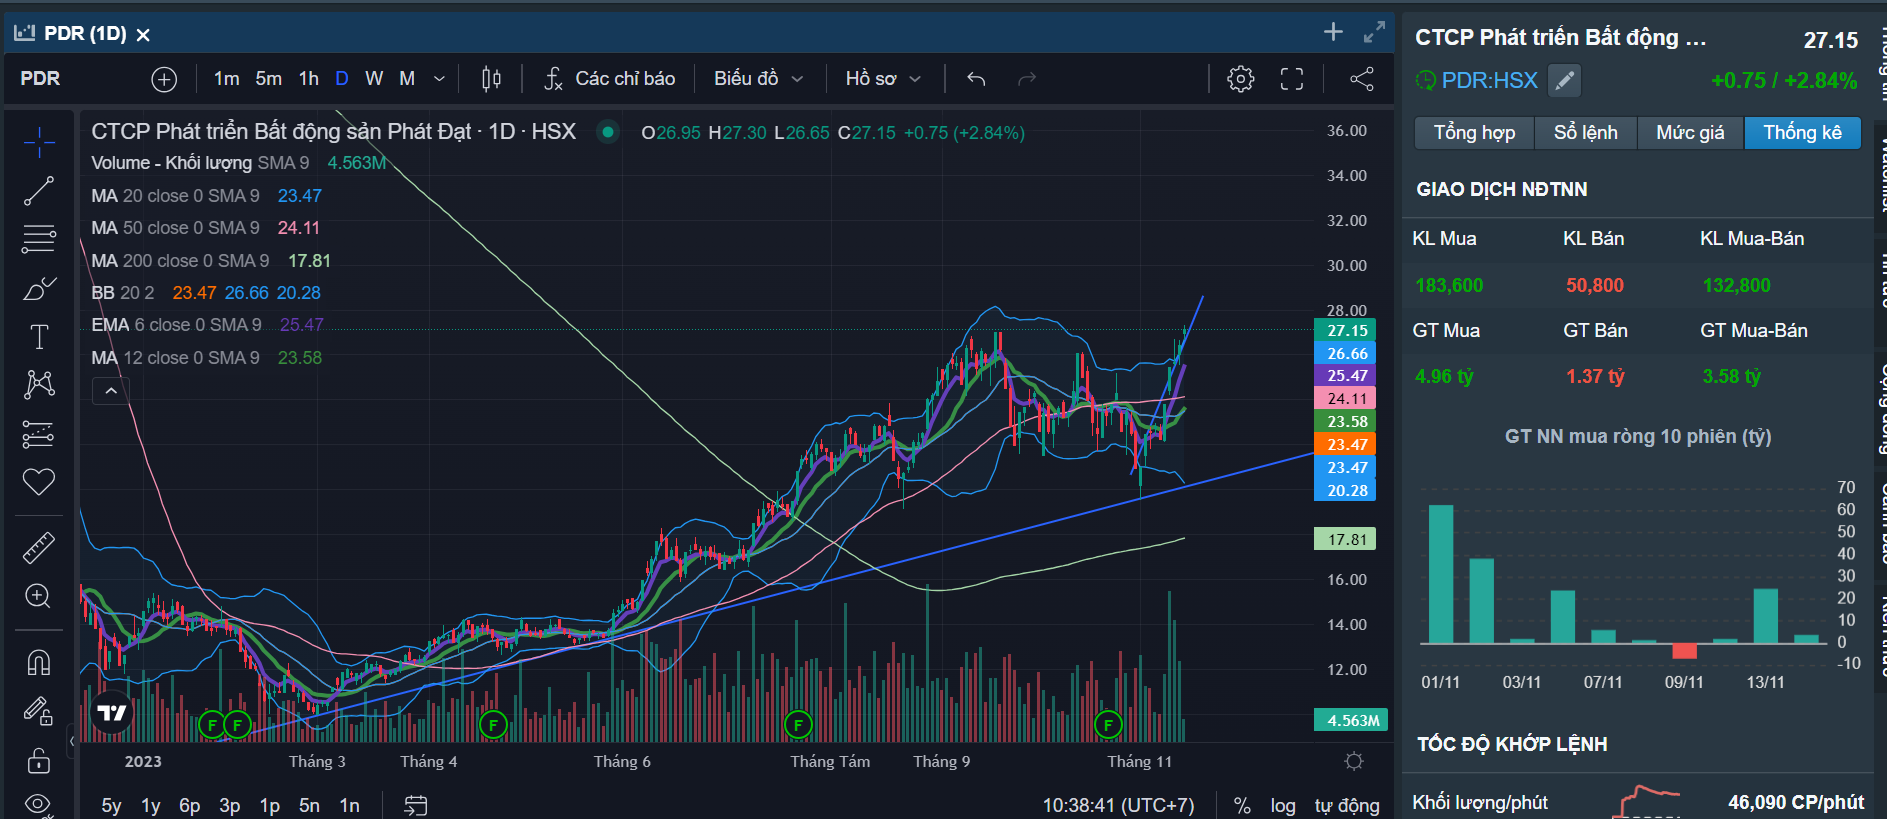Select the Text annotation tool

click(39, 337)
